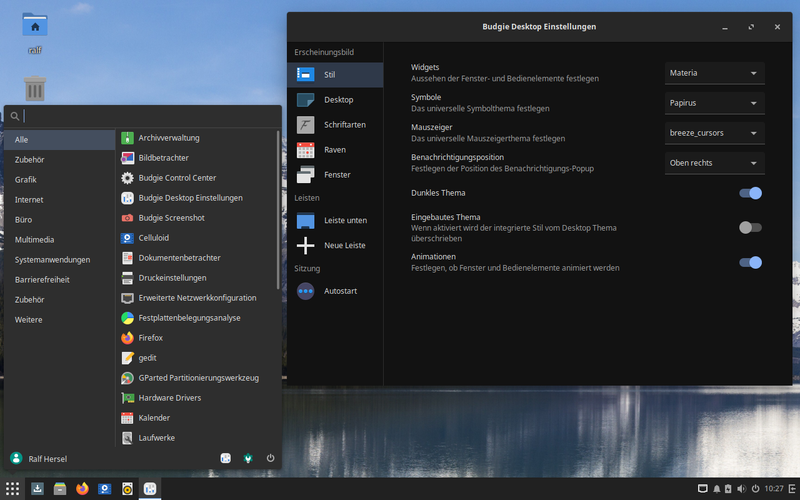
Task: Click the power icon in system tray
Action: coord(755,489)
